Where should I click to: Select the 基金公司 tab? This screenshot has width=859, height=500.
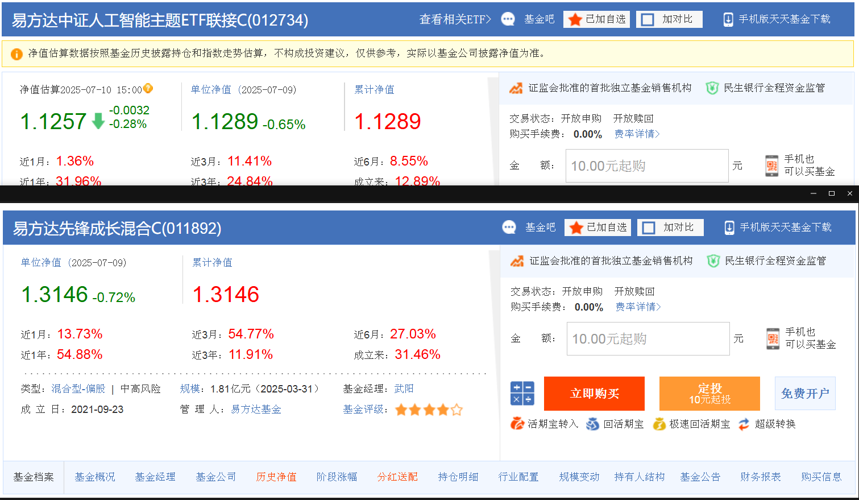coord(216,477)
